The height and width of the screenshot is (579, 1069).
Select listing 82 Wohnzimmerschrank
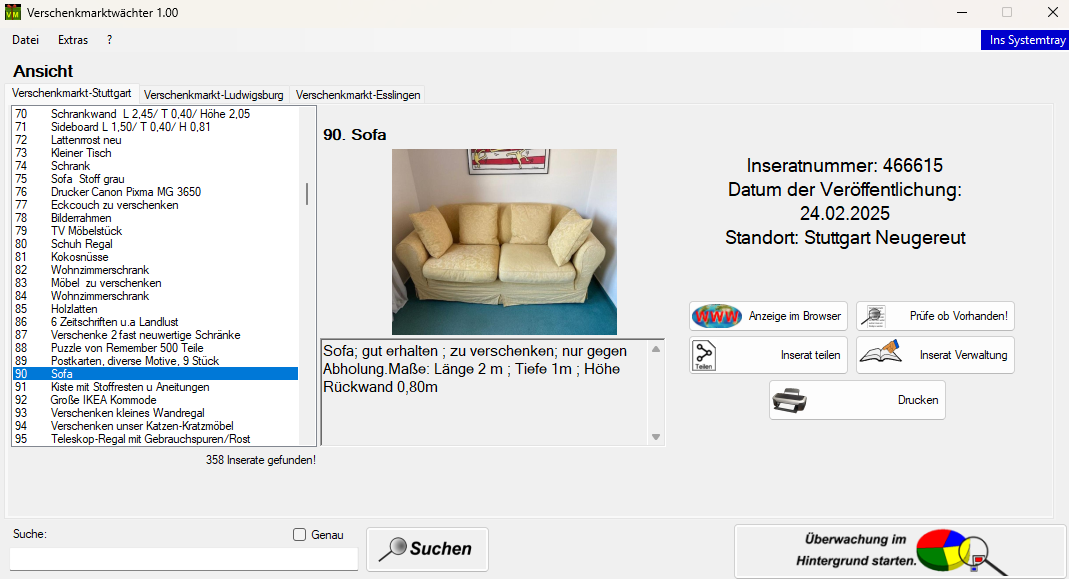click(155, 269)
